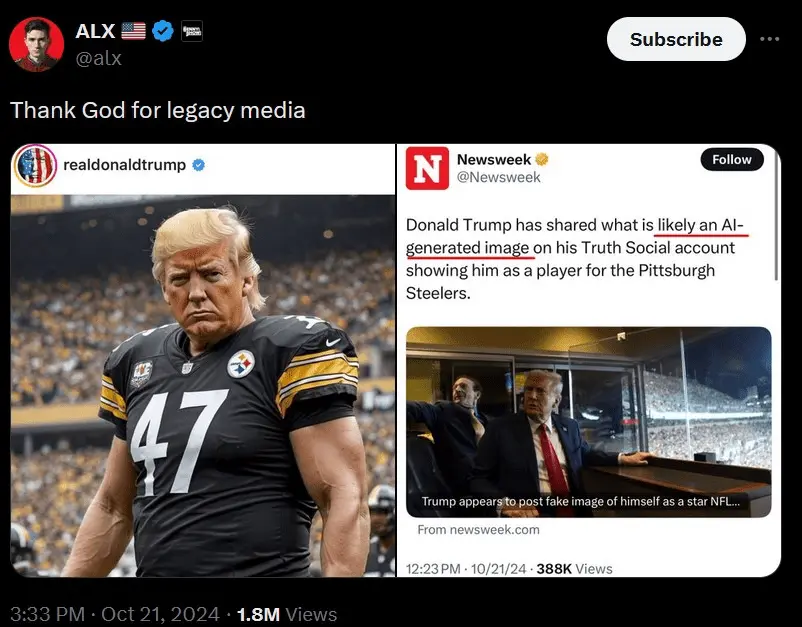Click the 1.8M Views count
Viewport: 802px width, 627px height.
[287, 614]
